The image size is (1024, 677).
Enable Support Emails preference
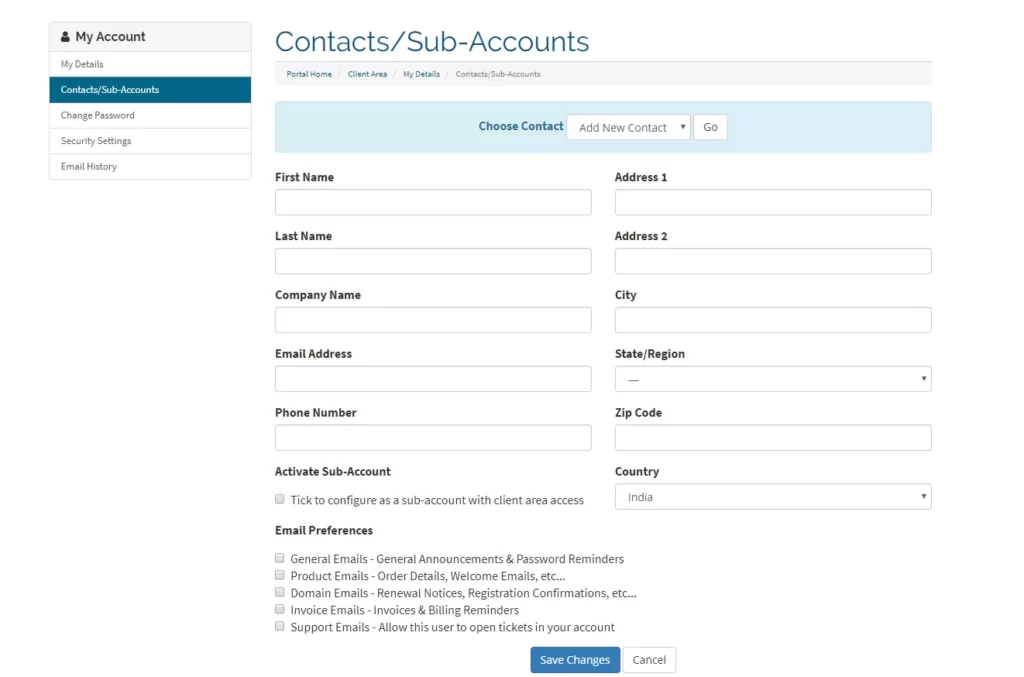point(280,626)
